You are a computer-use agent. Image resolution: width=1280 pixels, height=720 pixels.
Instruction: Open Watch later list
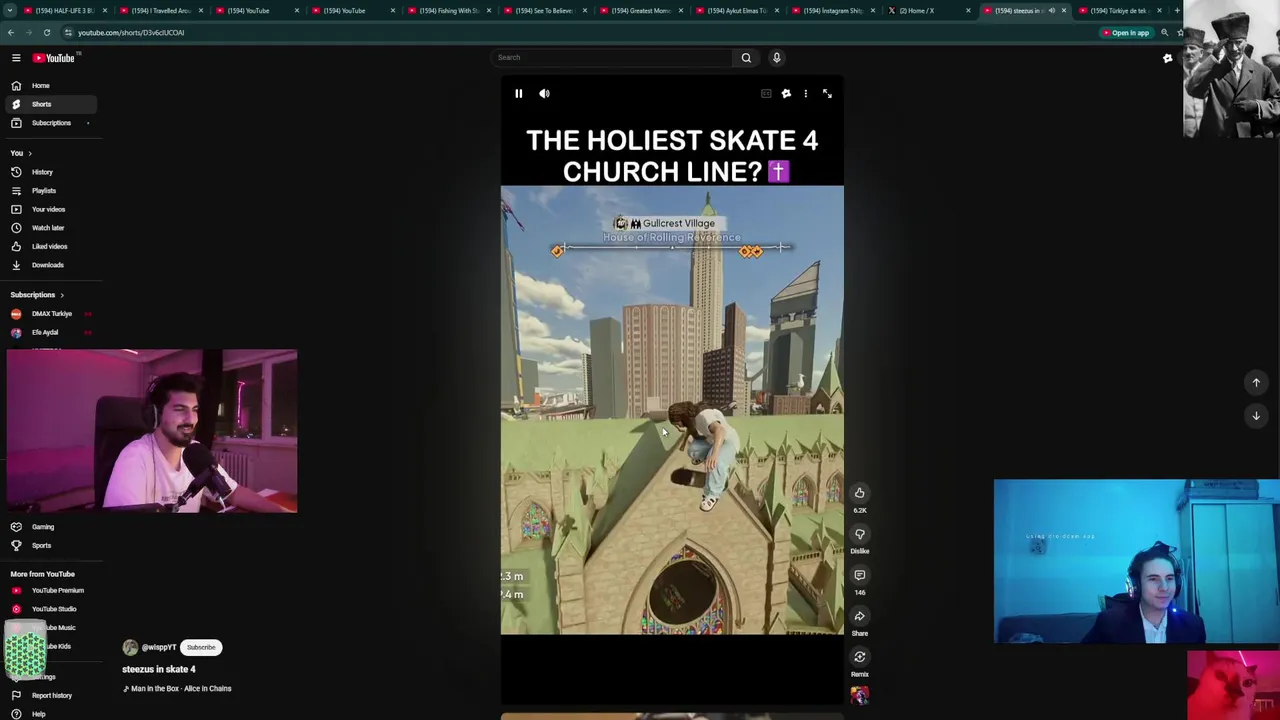click(x=50, y=228)
